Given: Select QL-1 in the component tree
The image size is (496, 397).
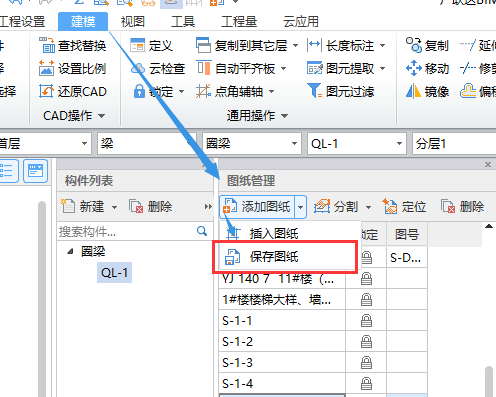Looking at the screenshot, I should [x=114, y=273].
